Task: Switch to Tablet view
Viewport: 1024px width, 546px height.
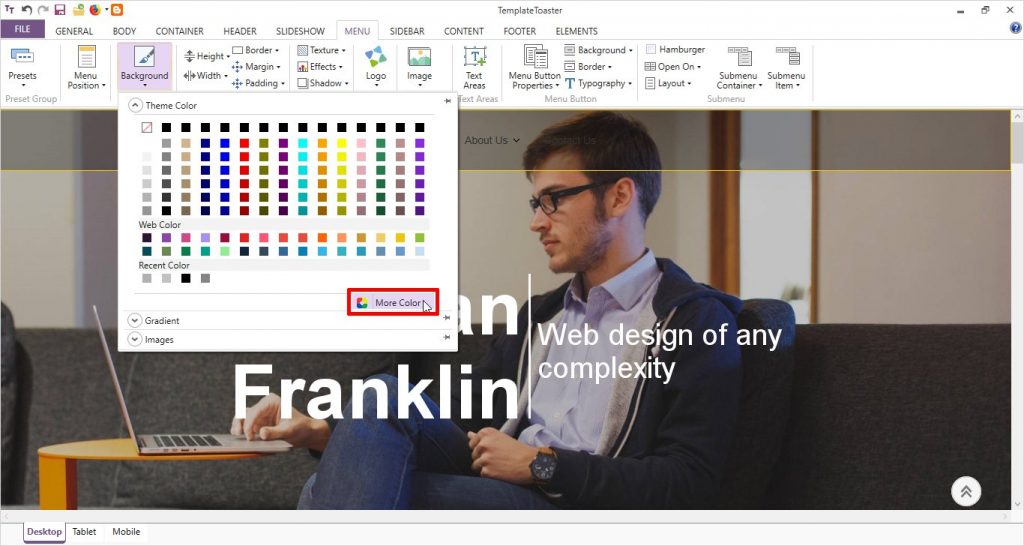Action: tap(84, 532)
